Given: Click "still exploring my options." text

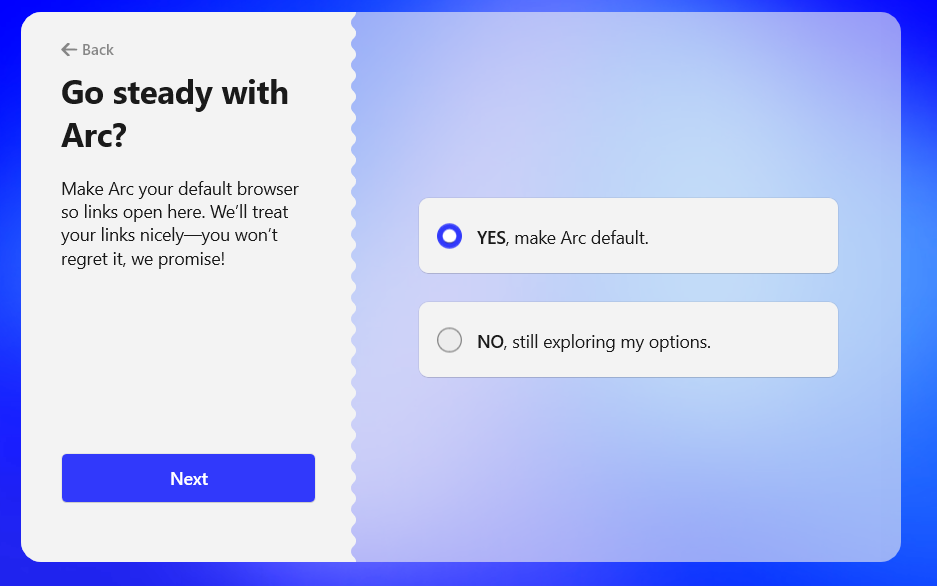Looking at the screenshot, I should [611, 342].
